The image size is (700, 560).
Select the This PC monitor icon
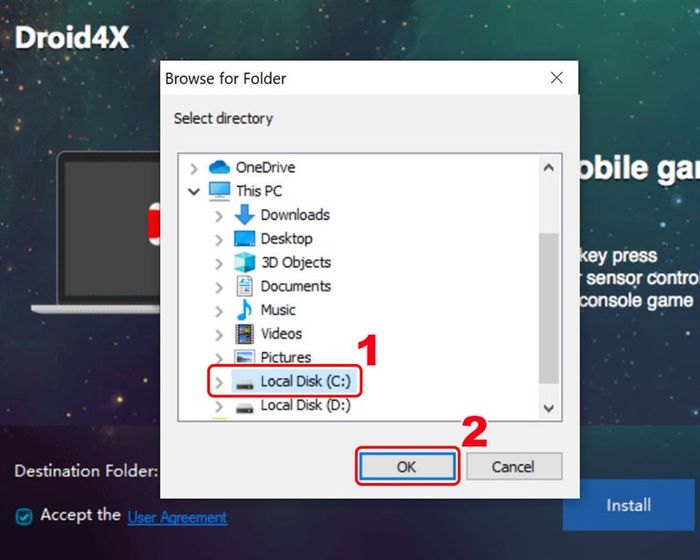[219, 191]
